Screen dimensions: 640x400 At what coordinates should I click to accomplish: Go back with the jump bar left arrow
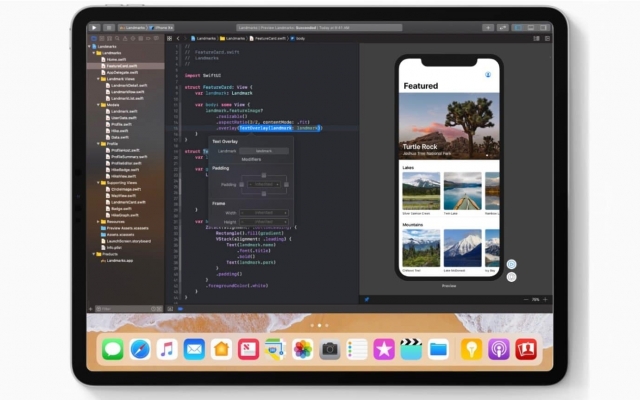(178, 38)
